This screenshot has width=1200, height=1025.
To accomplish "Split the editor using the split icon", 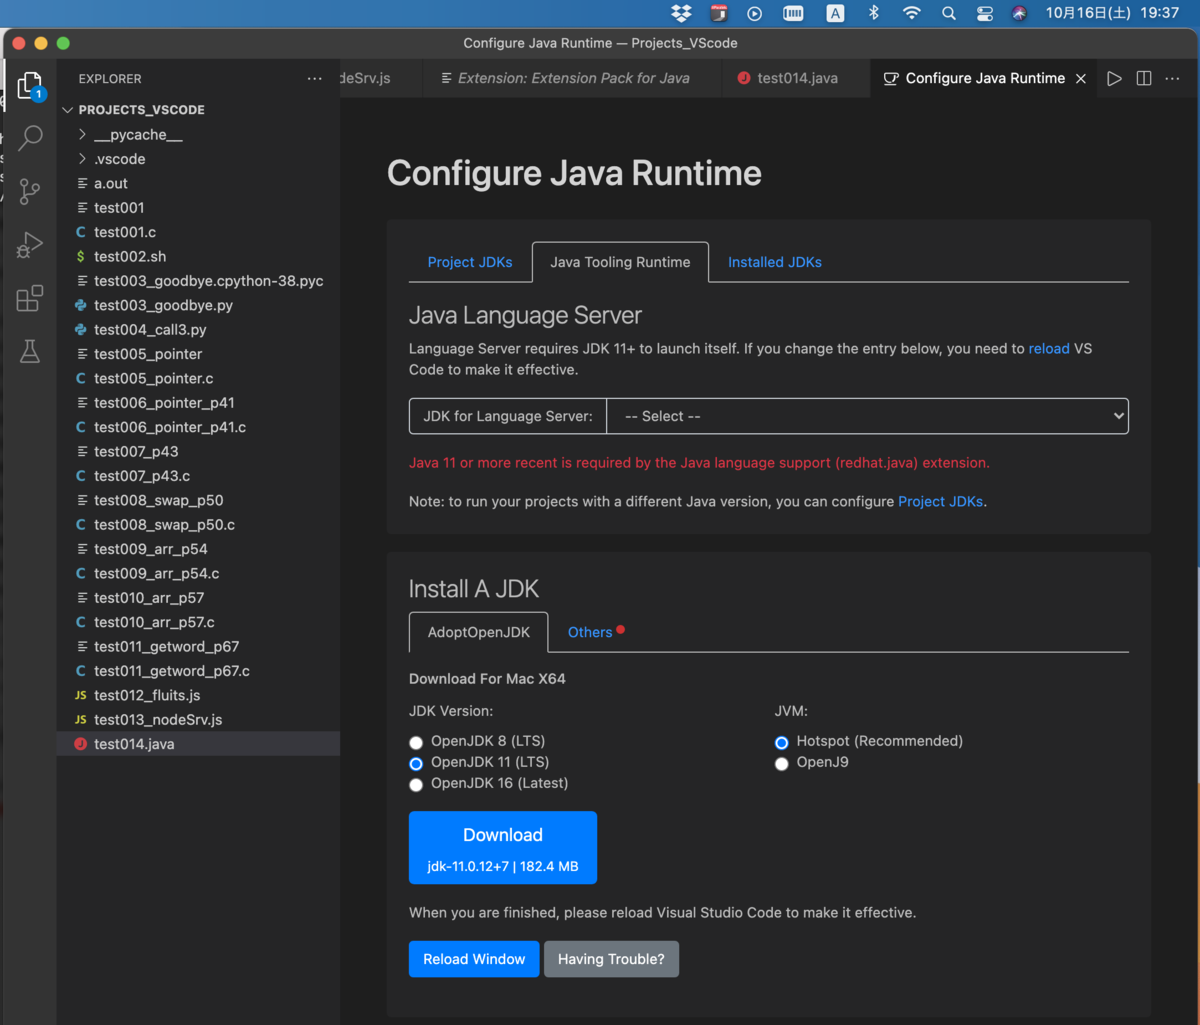I will pyautogui.click(x=1143, y=78).
